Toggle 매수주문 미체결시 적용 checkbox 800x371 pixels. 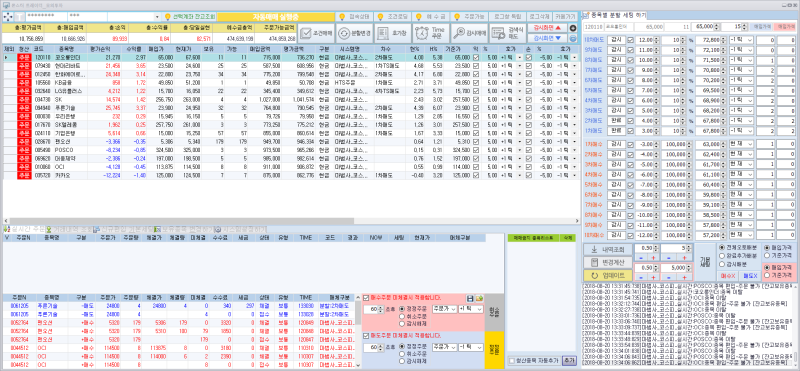366,298
